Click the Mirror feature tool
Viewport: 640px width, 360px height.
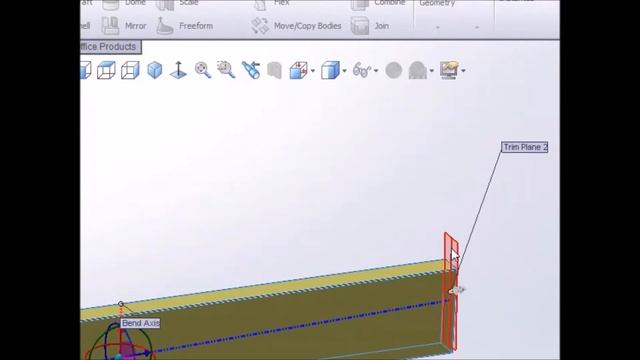tap(124, 26)
